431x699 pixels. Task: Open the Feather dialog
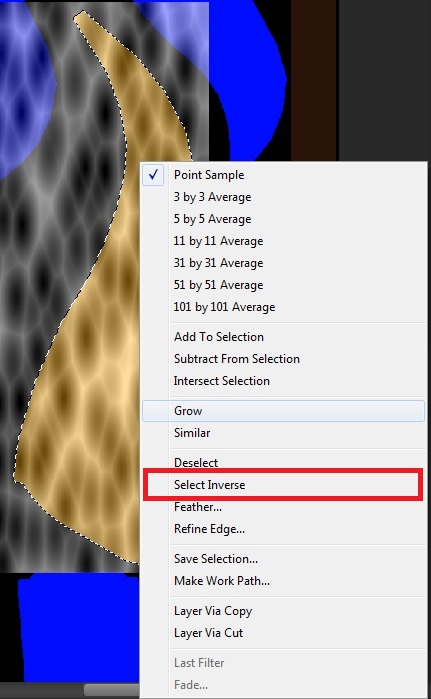pyautogui.click(x=283, y=507)
